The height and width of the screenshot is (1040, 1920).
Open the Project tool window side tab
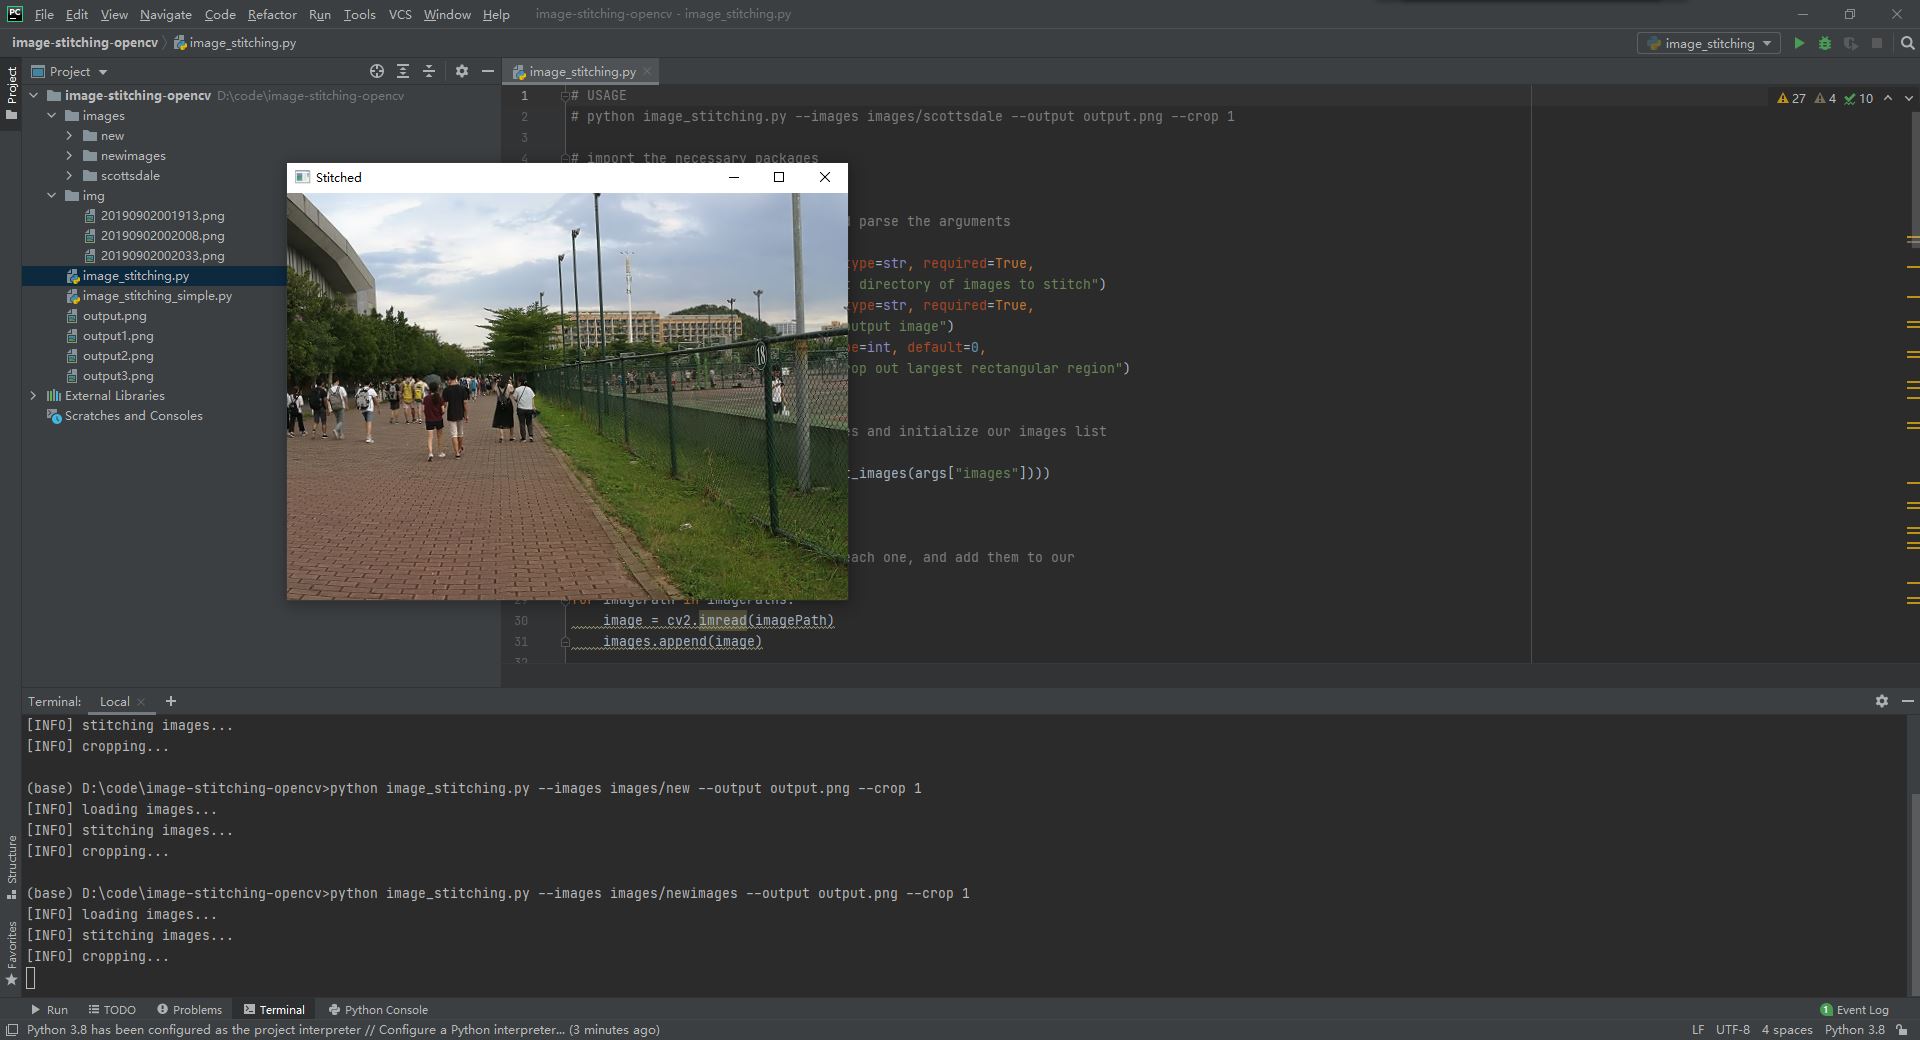tap(11, 93)
